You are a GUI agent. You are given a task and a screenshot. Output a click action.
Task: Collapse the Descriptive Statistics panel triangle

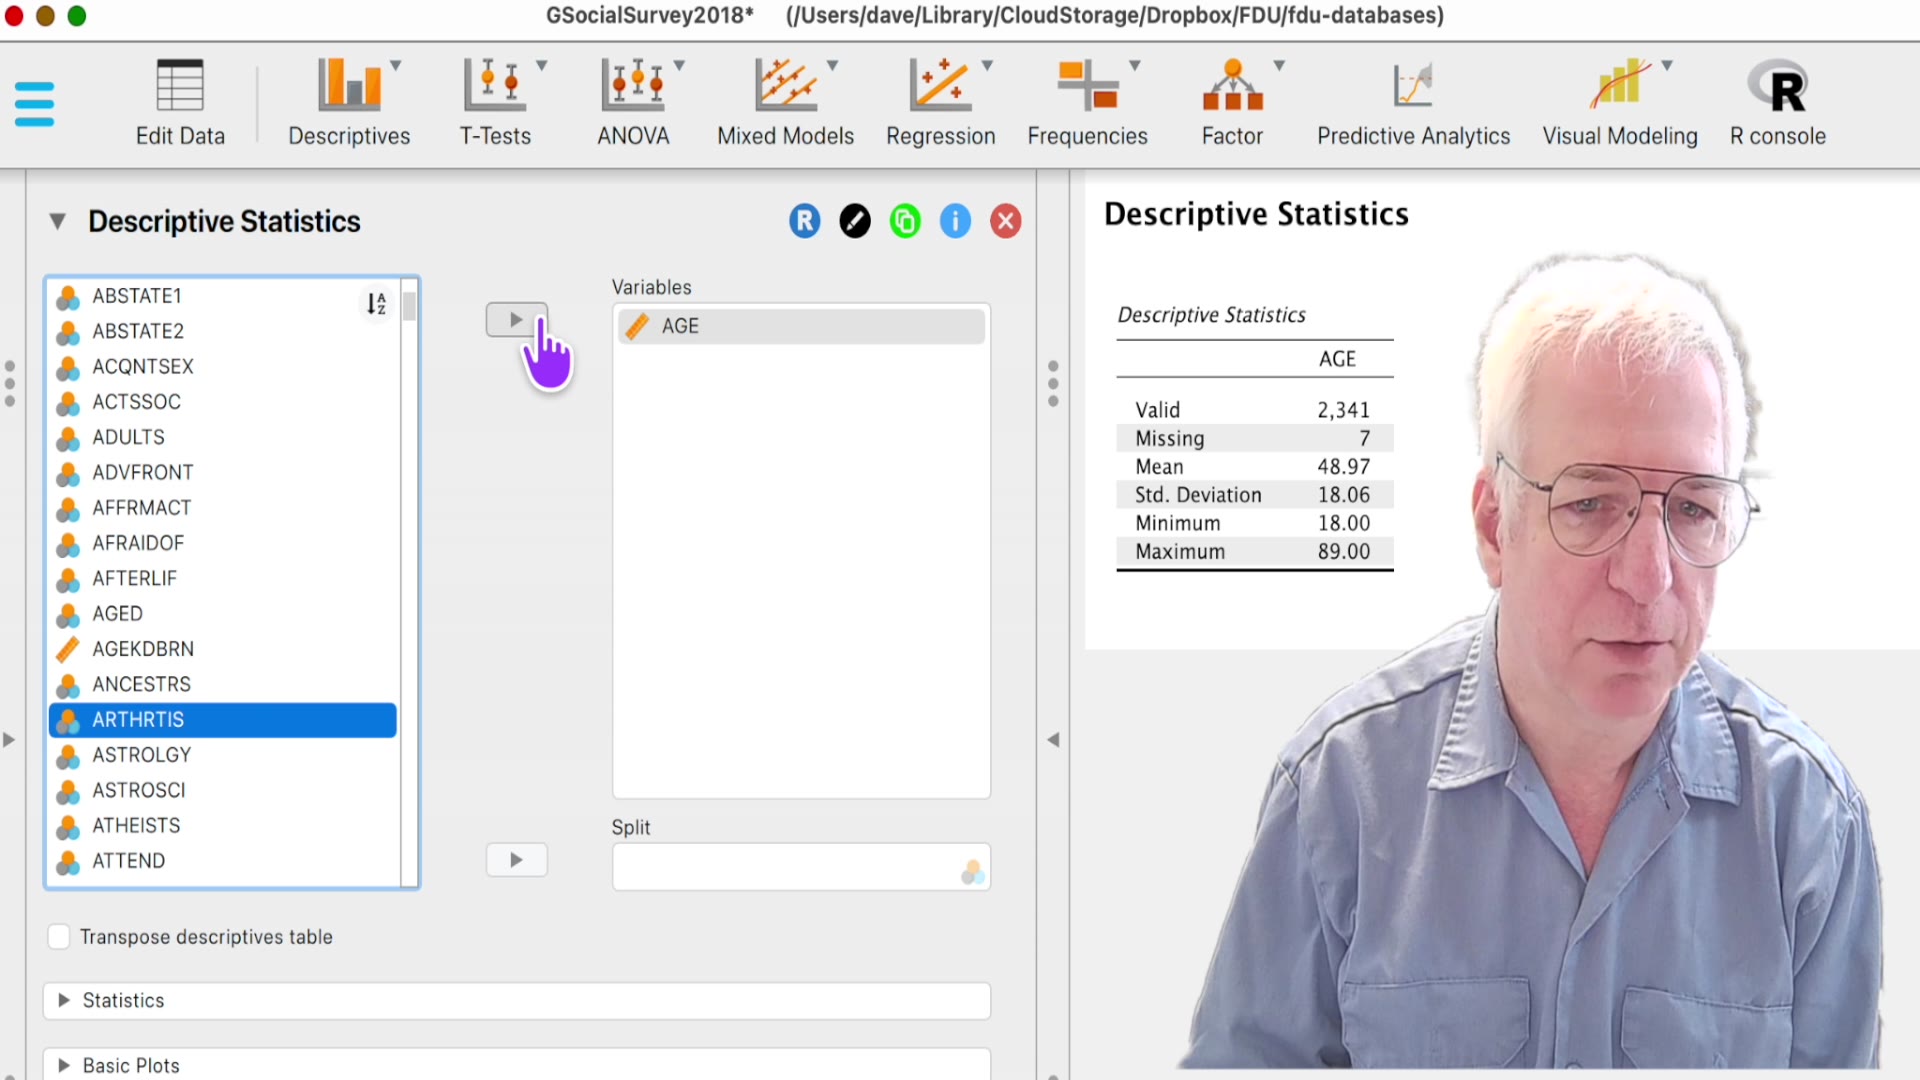[57, 221]
